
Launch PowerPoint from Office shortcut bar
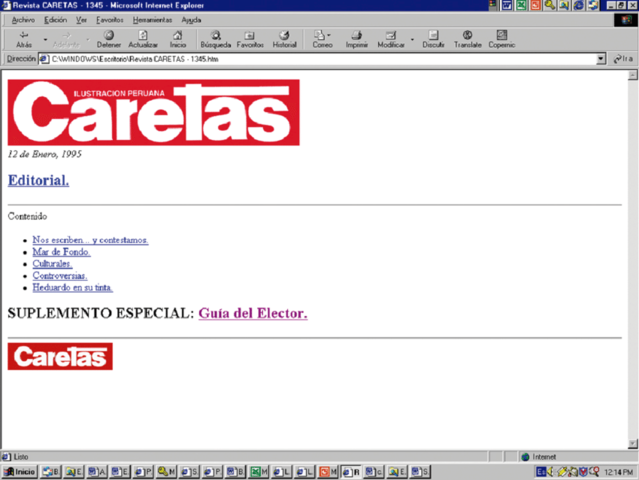click(x=535, y=5)
